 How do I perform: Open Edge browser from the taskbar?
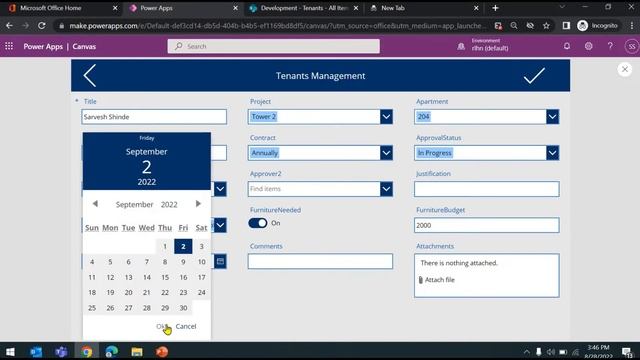111,351
